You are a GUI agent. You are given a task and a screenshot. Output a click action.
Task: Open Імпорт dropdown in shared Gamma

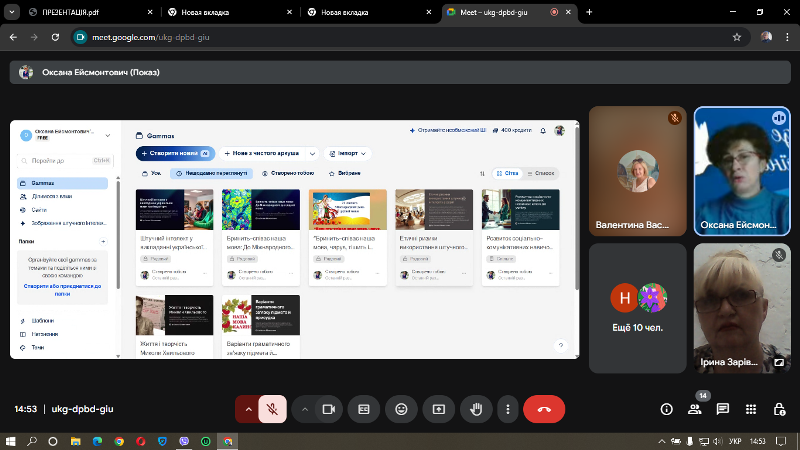(x=347, y=153)
